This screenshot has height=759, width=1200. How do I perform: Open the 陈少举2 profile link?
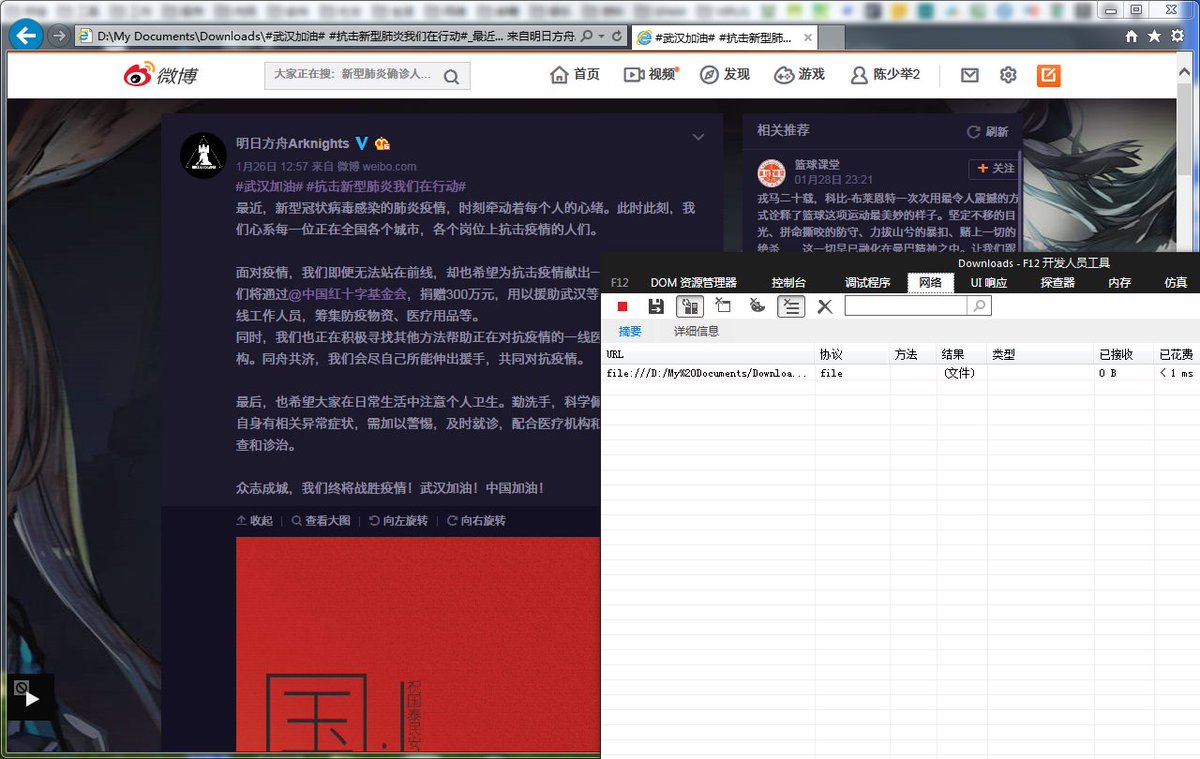point(885,75)
